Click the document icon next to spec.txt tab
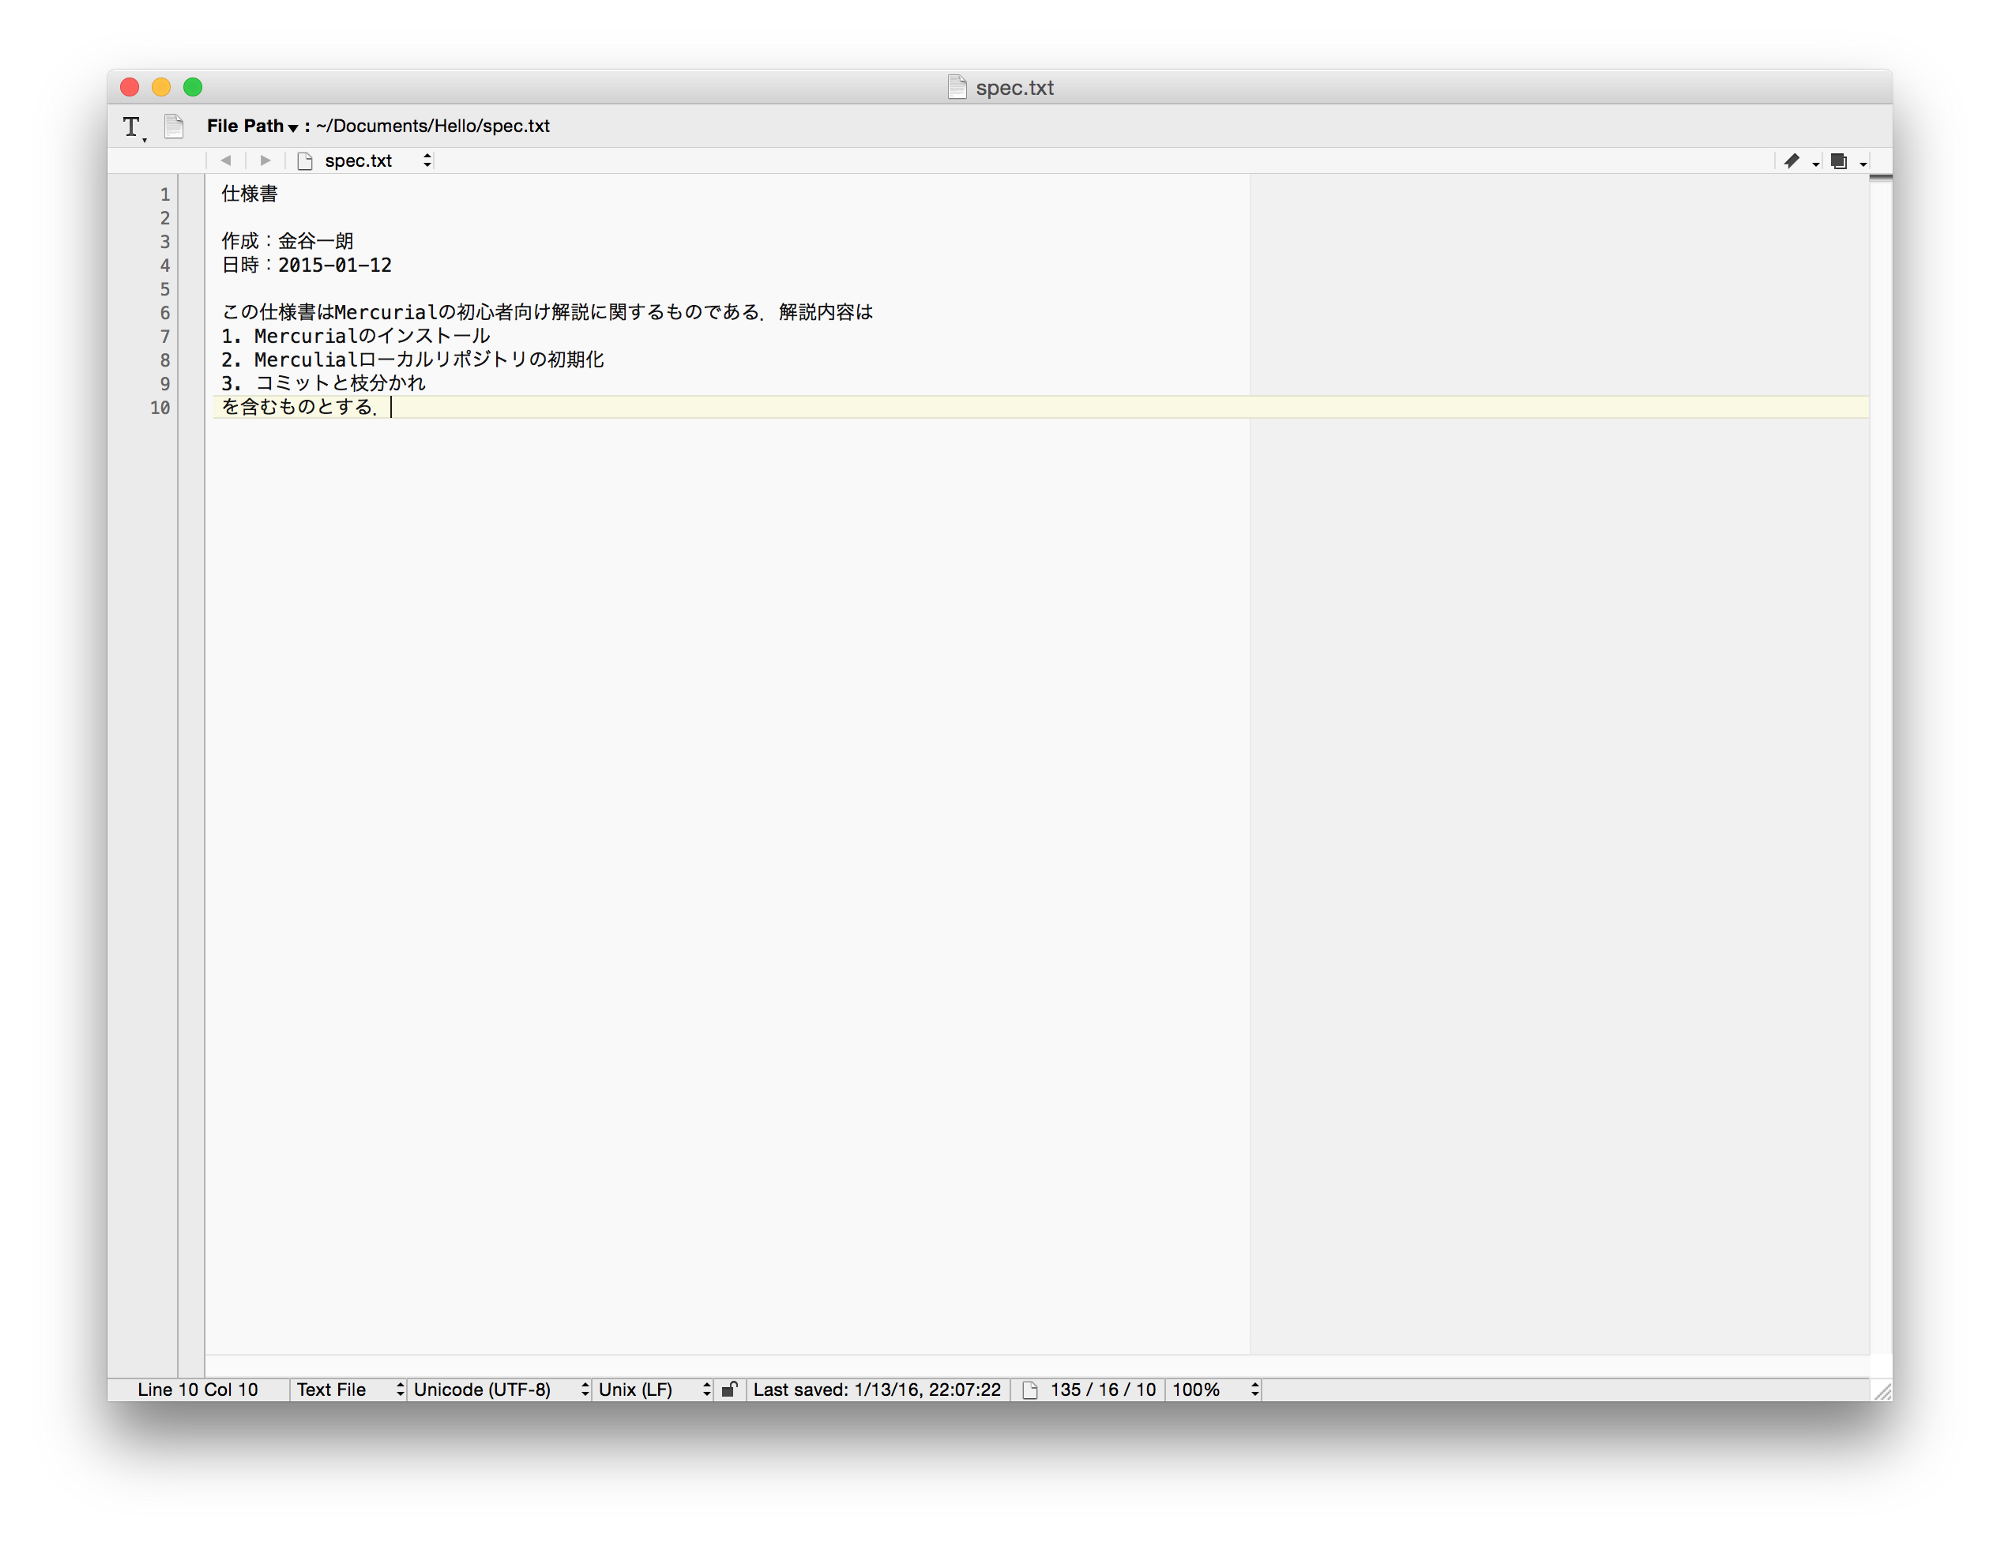The image size is (2000, 1546). coord(305,160)
